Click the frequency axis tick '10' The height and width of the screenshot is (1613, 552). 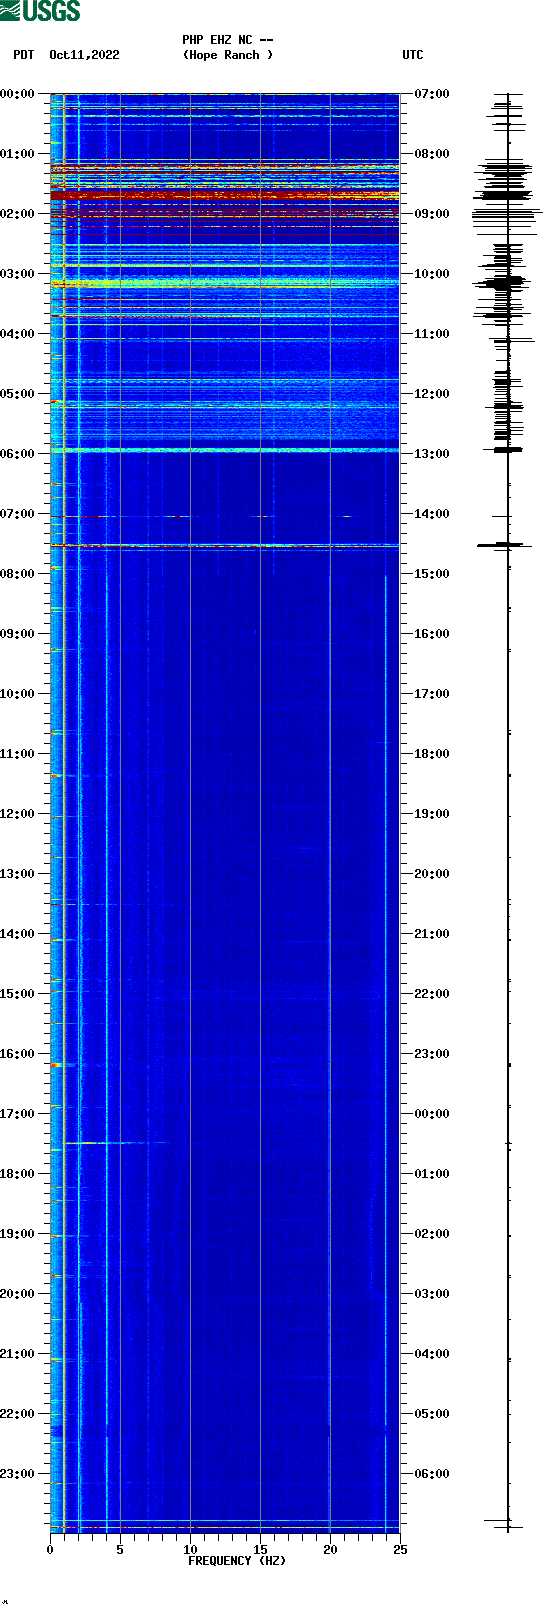coord(190,1550)
